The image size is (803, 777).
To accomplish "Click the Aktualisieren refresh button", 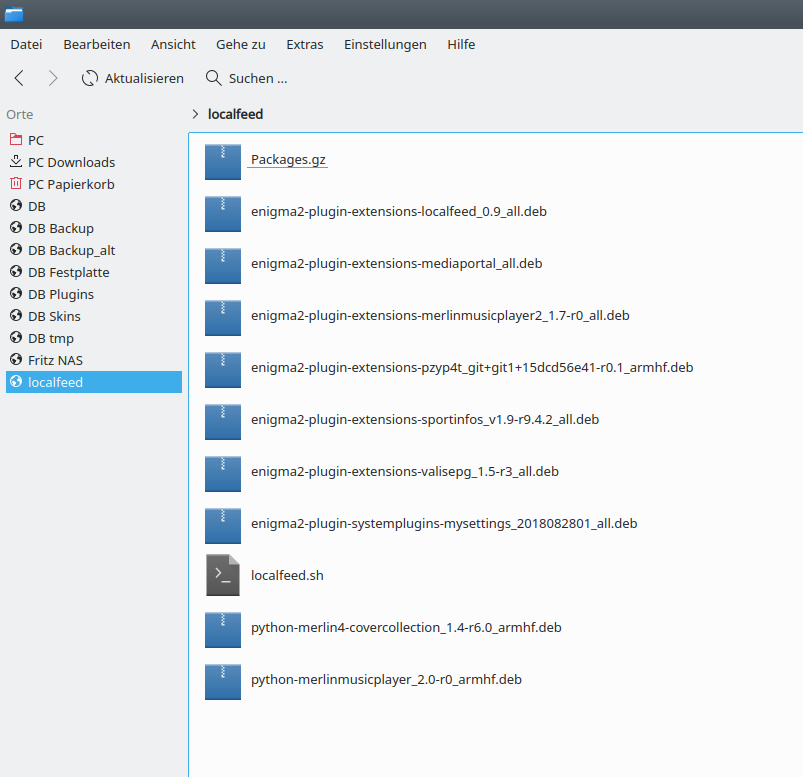I will tap(132, 78).
